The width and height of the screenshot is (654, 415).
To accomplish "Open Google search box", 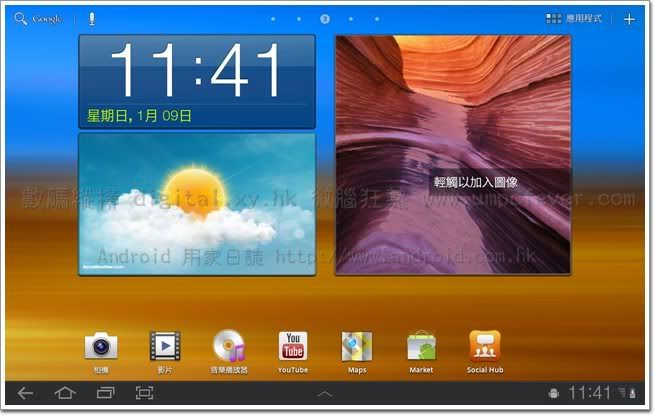I will pos(40,19).
